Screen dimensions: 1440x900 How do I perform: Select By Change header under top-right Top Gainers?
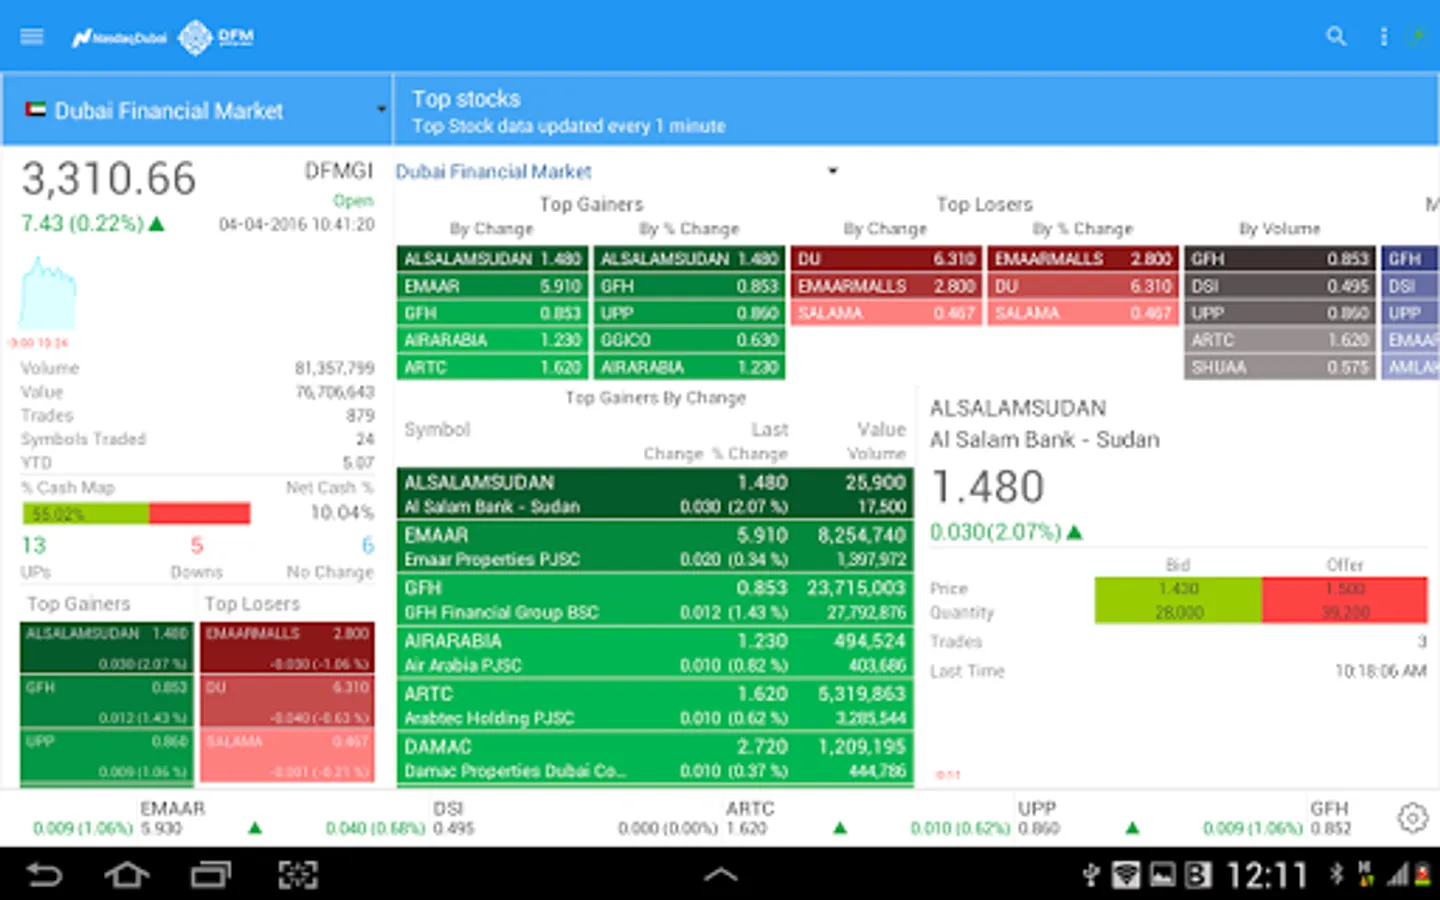(x=491, y=229)
